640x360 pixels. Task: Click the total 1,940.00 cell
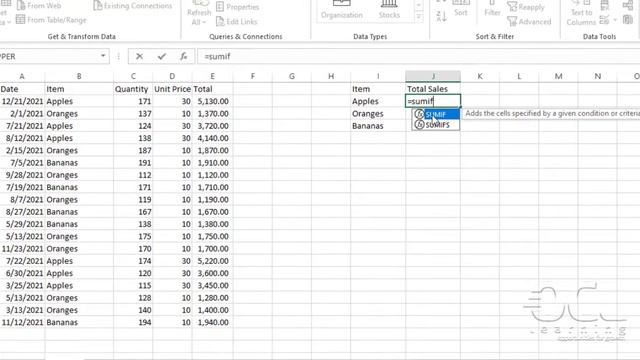(212, 322)
